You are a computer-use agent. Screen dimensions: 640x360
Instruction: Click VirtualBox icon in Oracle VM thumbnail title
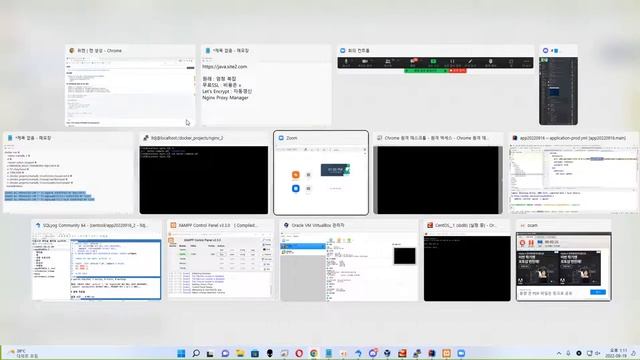(x=286, y=225)
